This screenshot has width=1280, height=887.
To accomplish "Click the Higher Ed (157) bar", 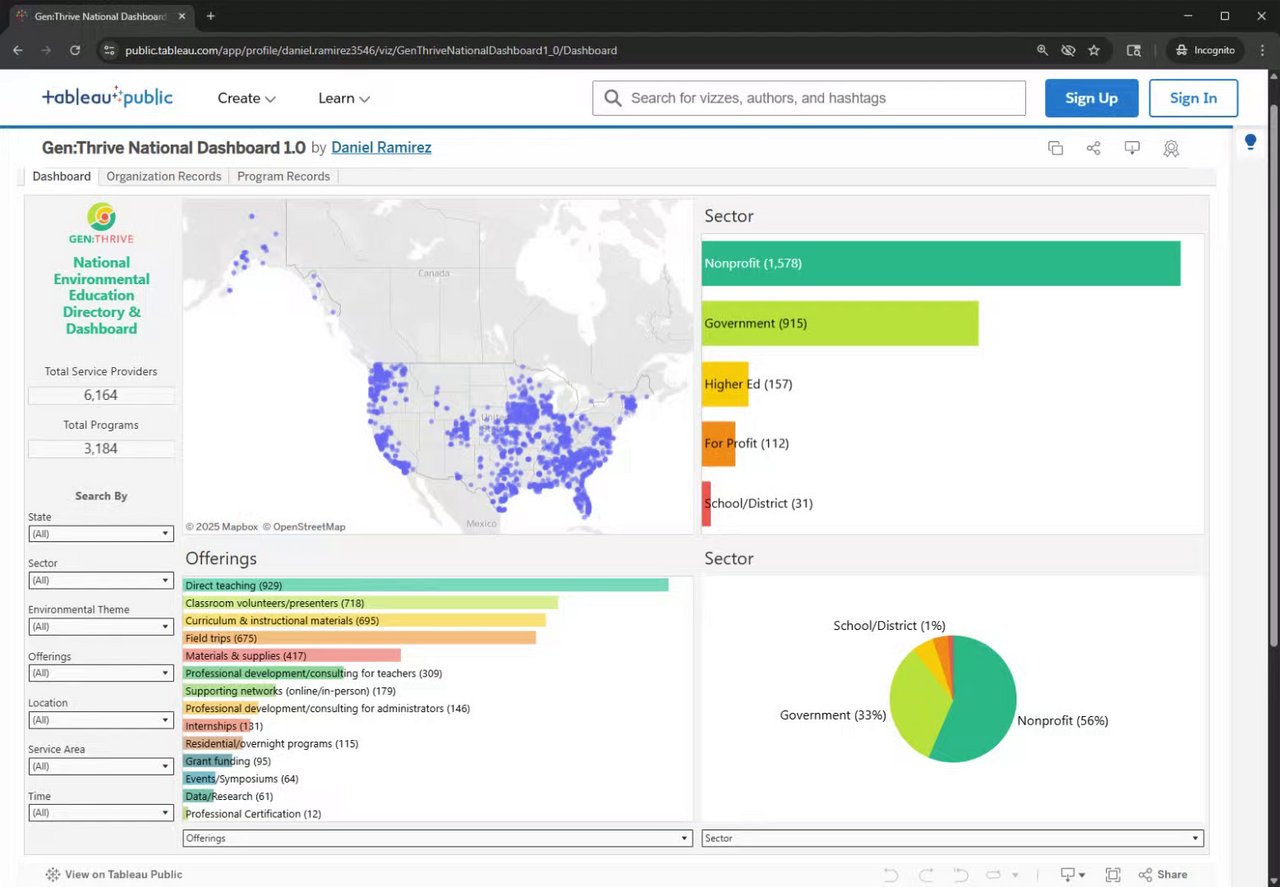I will [725, 384].
